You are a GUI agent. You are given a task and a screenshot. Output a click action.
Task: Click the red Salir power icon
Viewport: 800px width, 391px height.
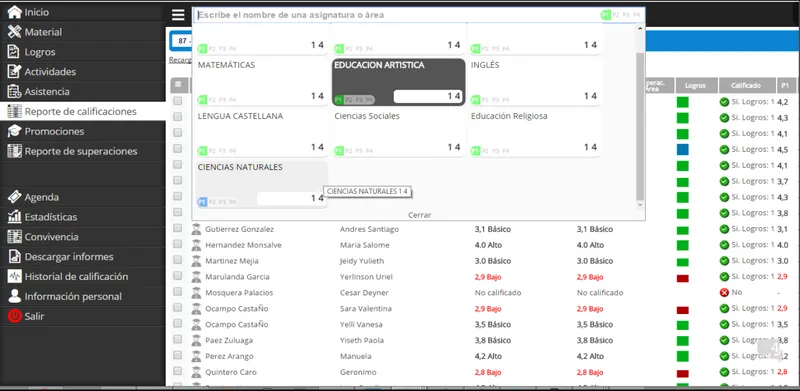click(15, 316)
